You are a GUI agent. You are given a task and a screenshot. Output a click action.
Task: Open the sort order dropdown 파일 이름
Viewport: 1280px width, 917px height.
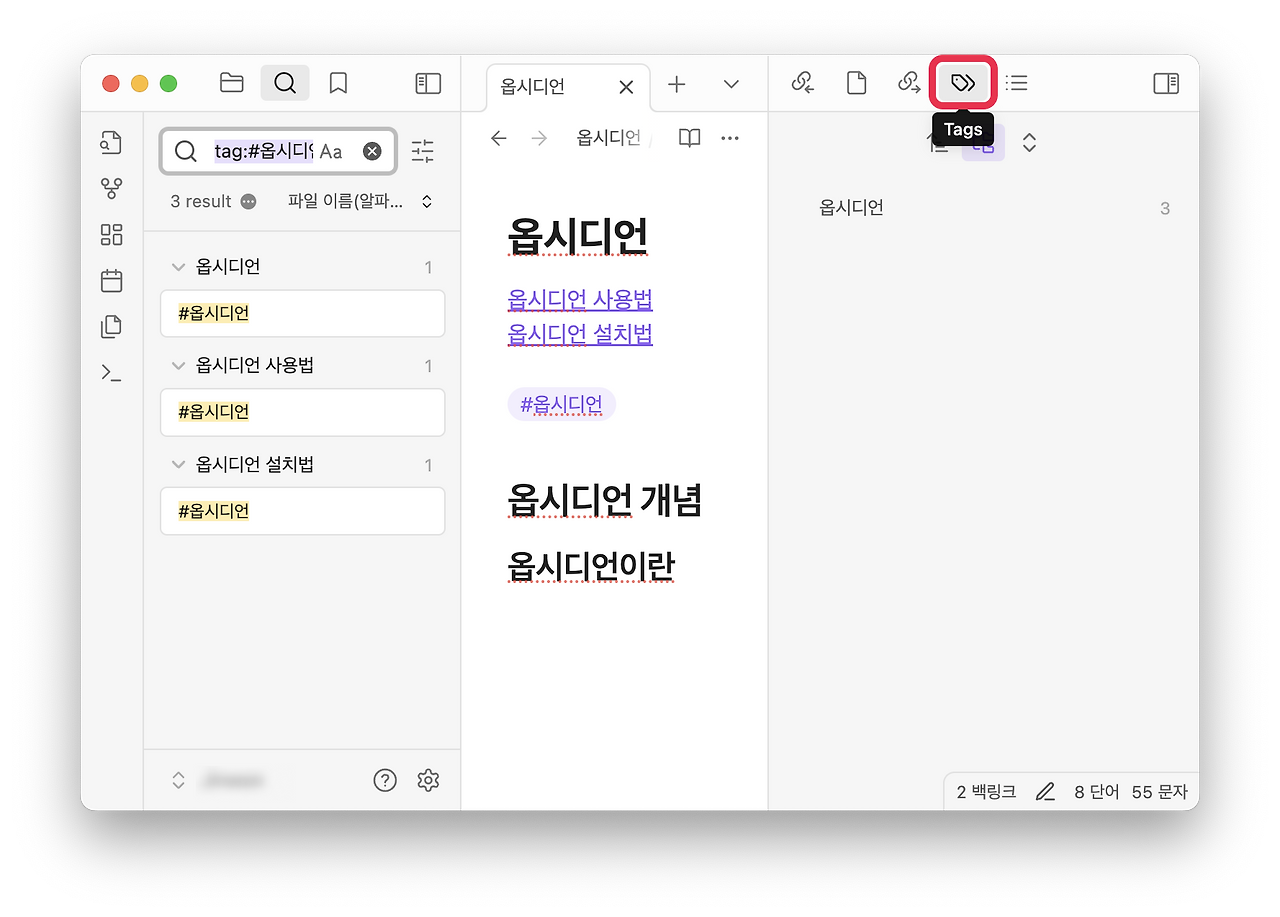coord(360,201)
